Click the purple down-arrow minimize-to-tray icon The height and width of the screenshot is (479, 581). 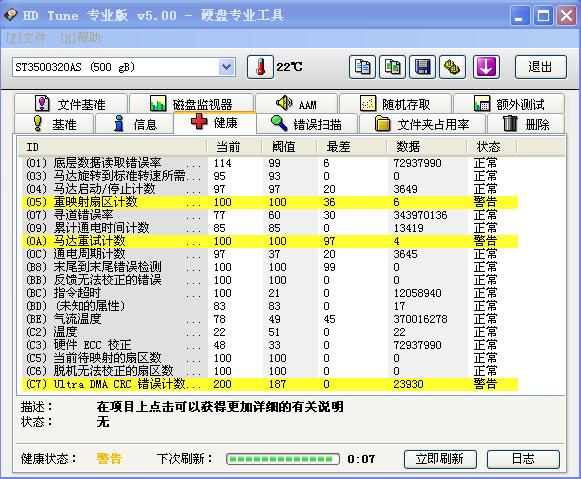[x=486, y=67]
